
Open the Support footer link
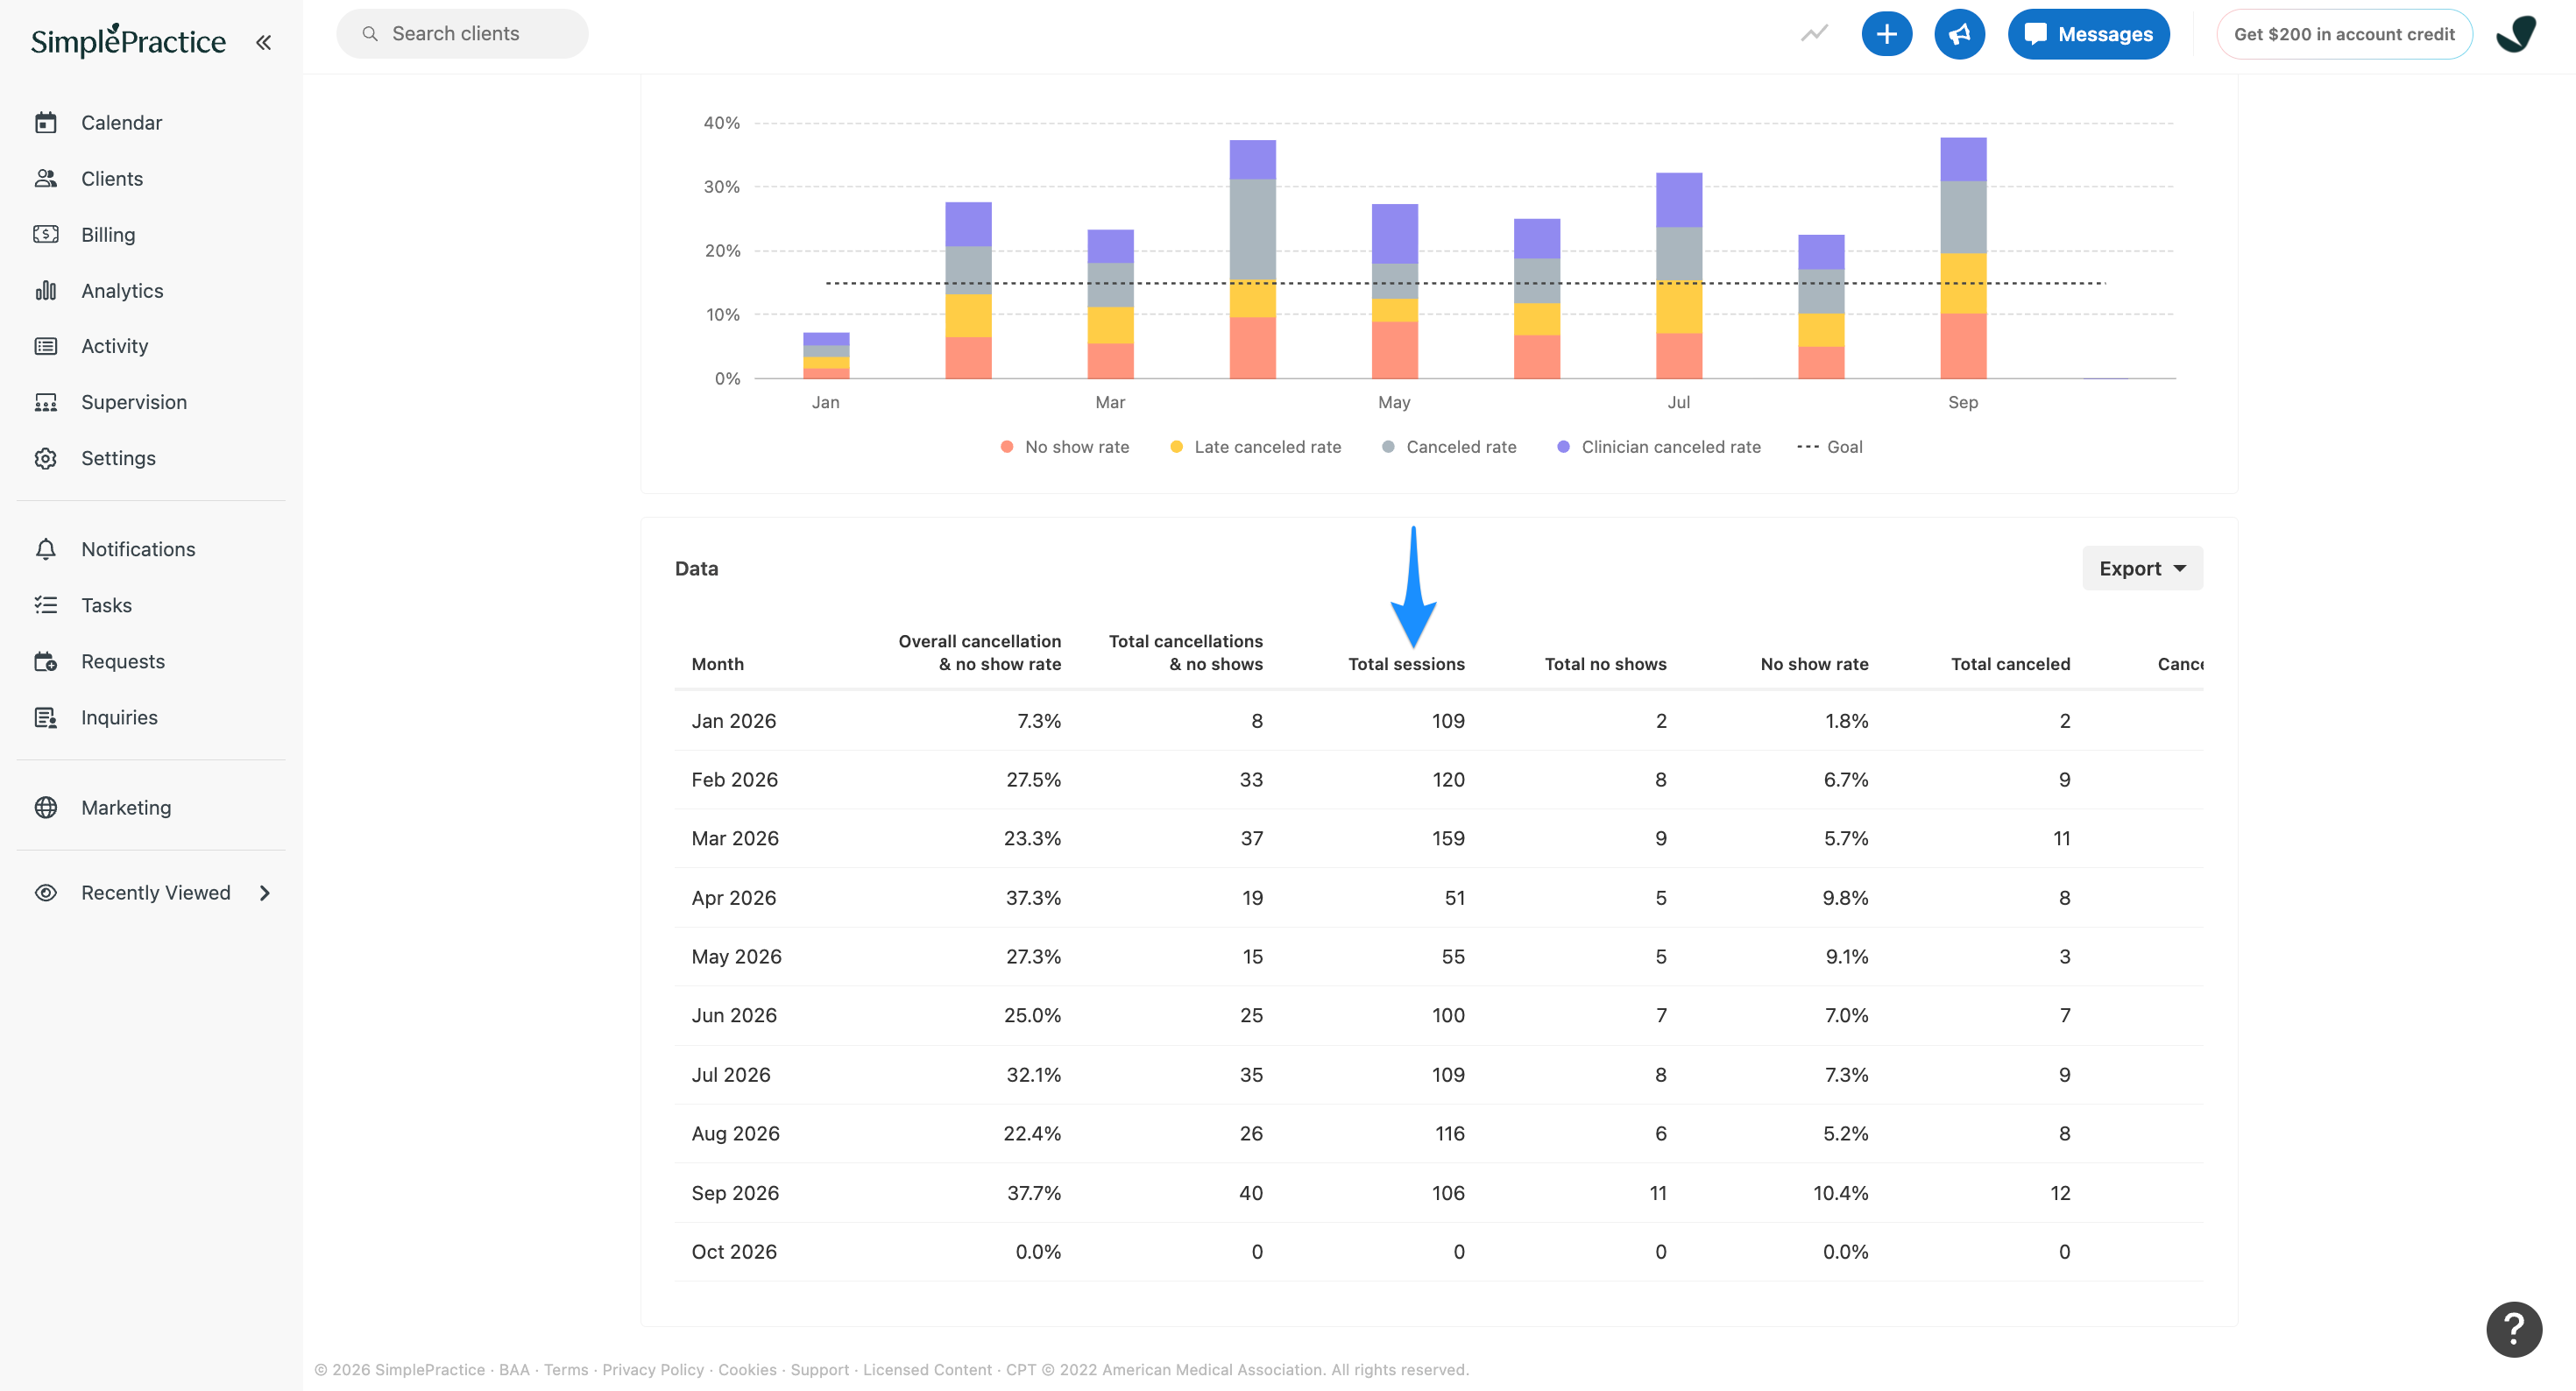[819, 1369]
